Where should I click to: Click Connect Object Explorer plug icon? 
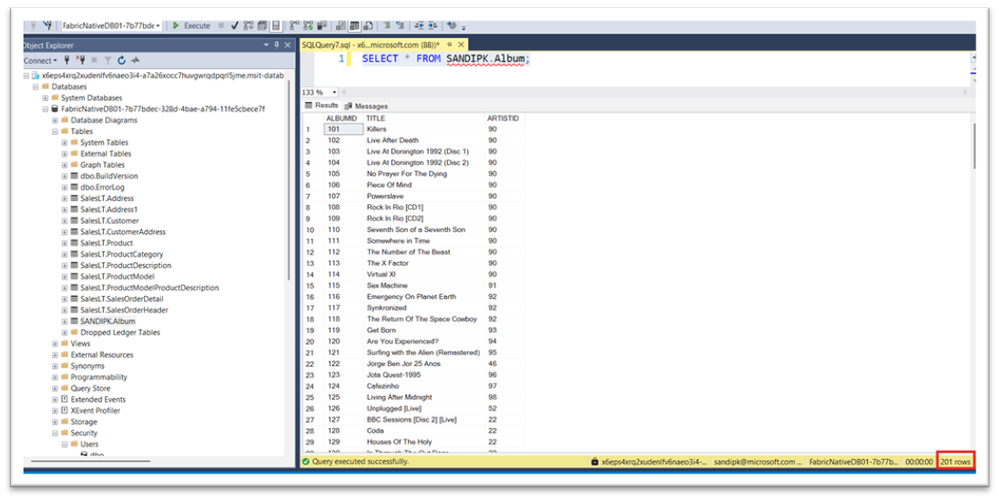tap(66, 61)
